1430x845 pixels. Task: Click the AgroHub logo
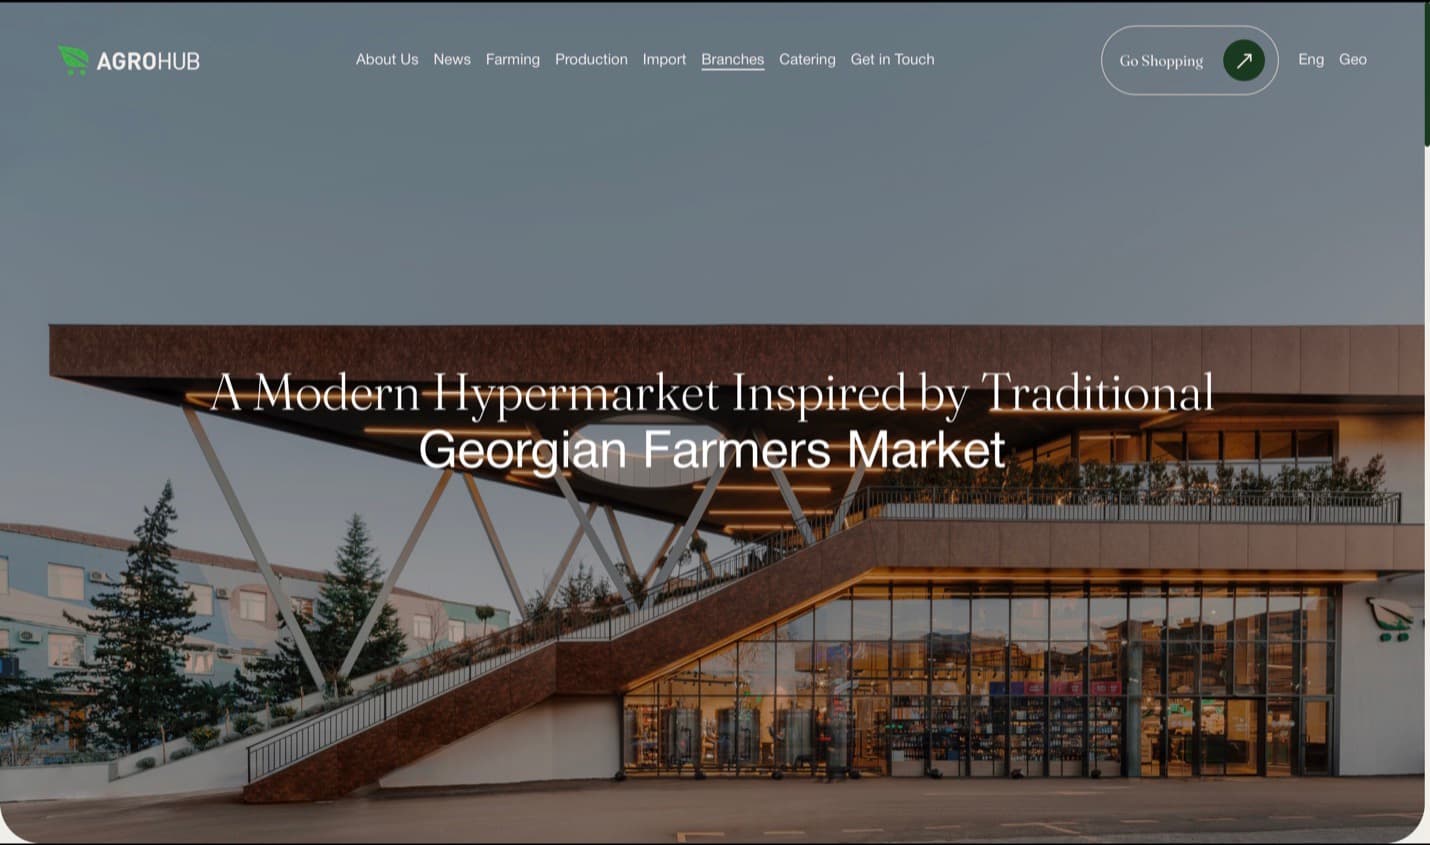(x=129, y=60)
